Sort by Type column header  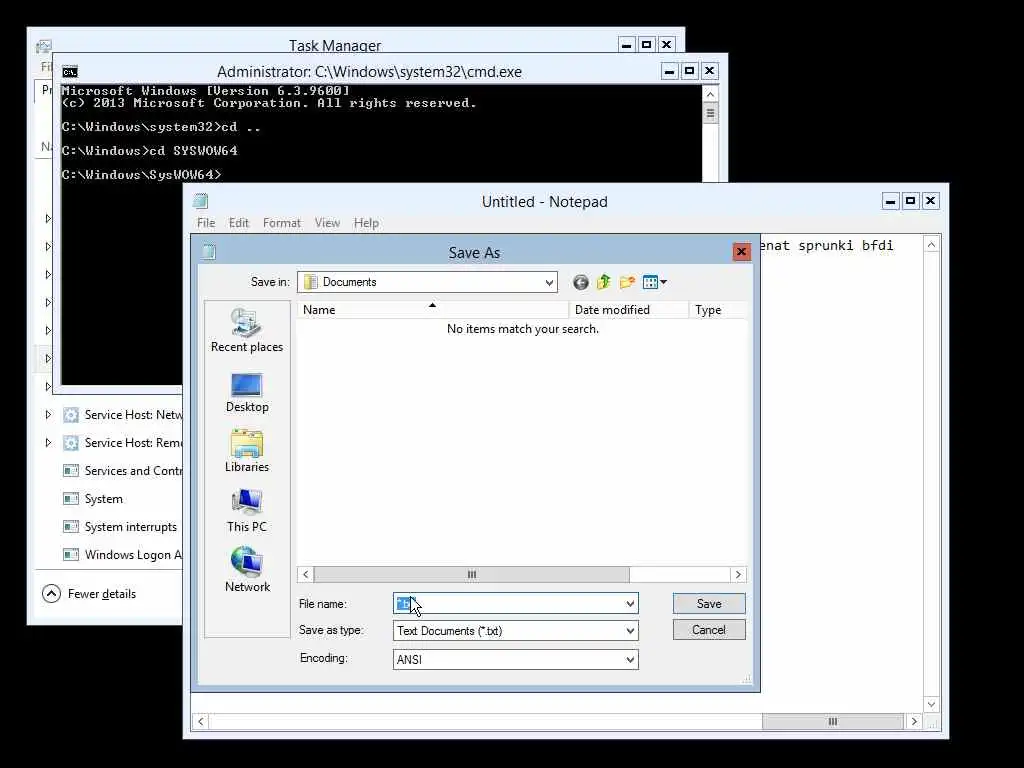click(x=718, y=310)
